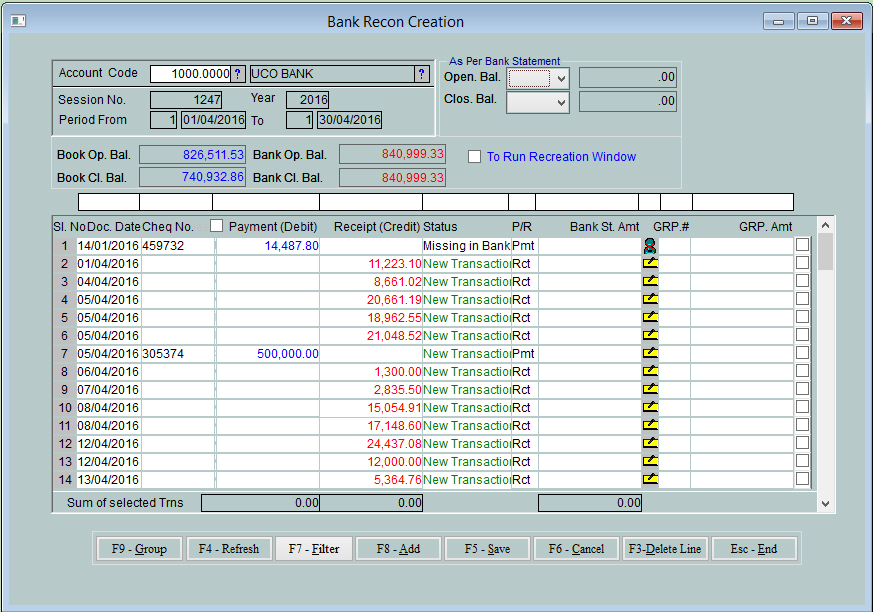Click the F5 - Save button
Screen dimensions: 873x612
pyautogui.click(x=486, y=549)
